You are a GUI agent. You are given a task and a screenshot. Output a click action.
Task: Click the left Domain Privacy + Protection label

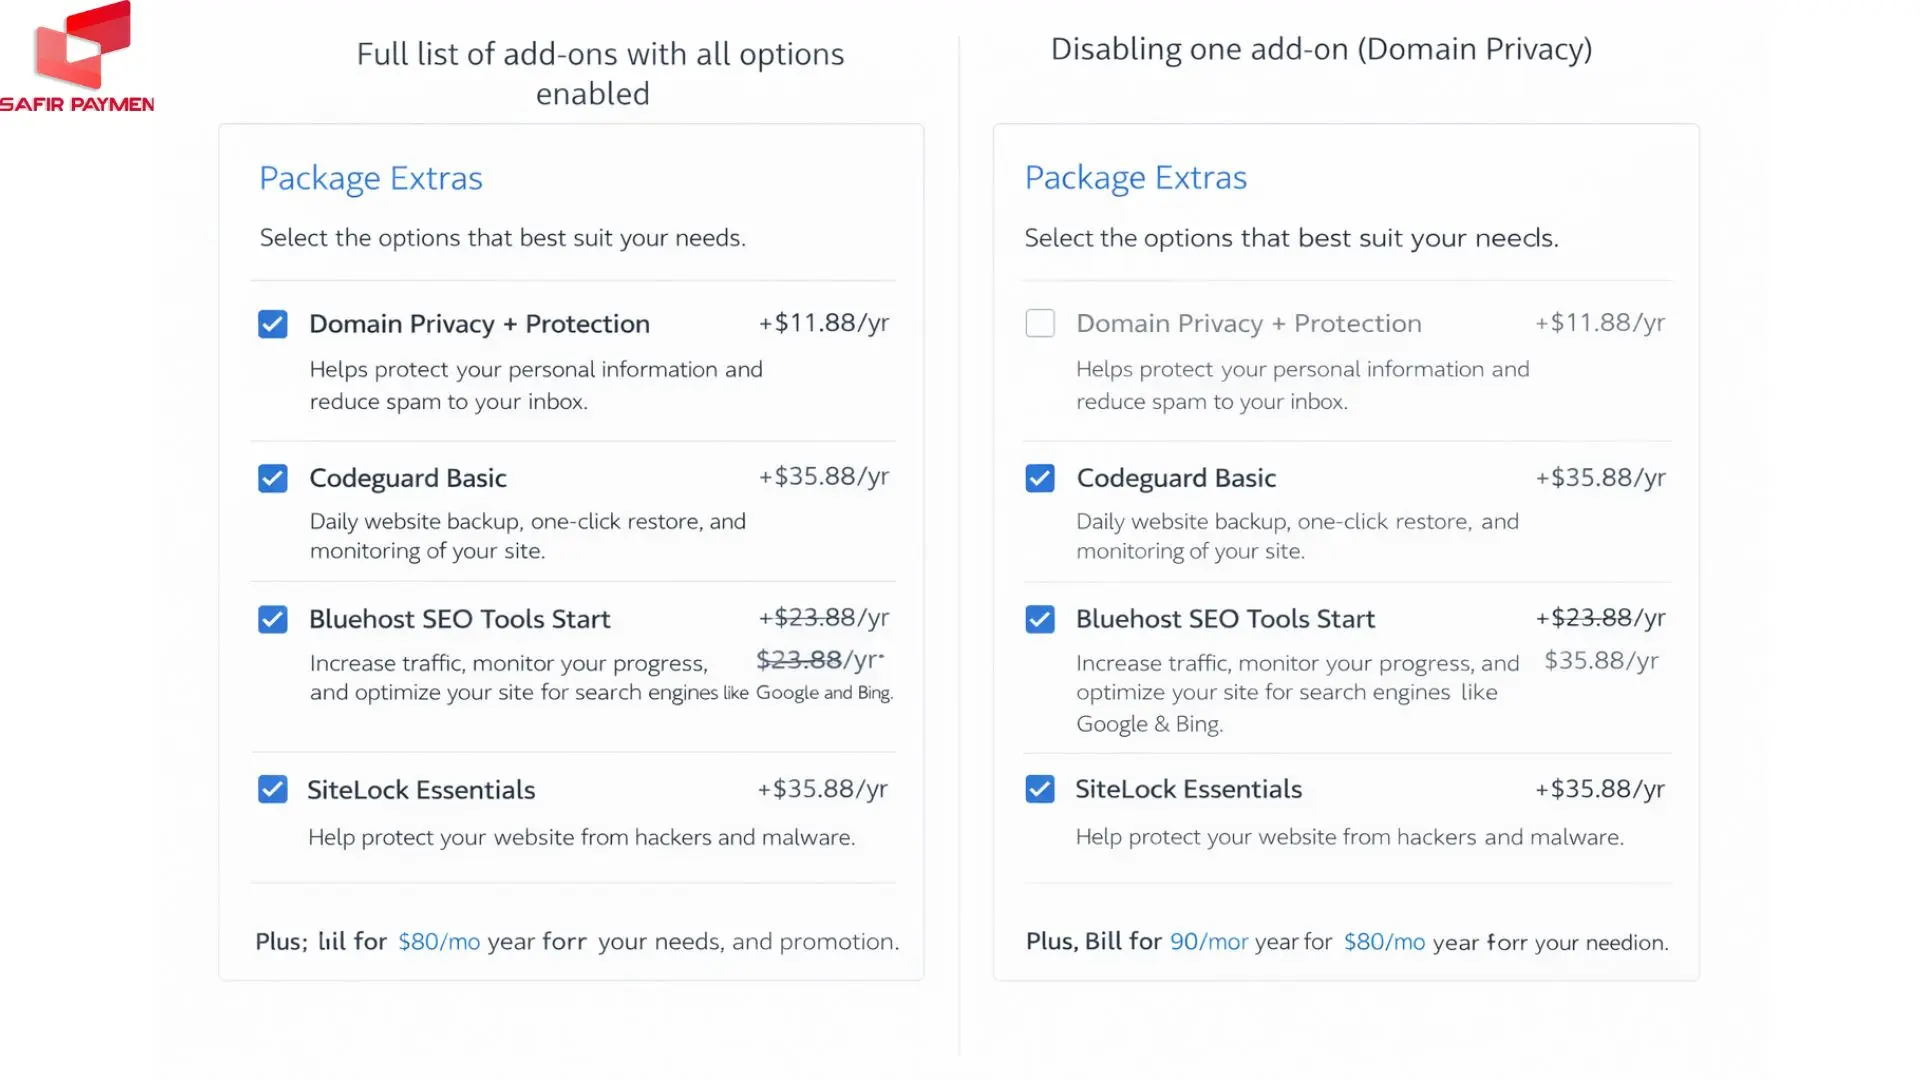pyautogui.click(x=479, y=324)
